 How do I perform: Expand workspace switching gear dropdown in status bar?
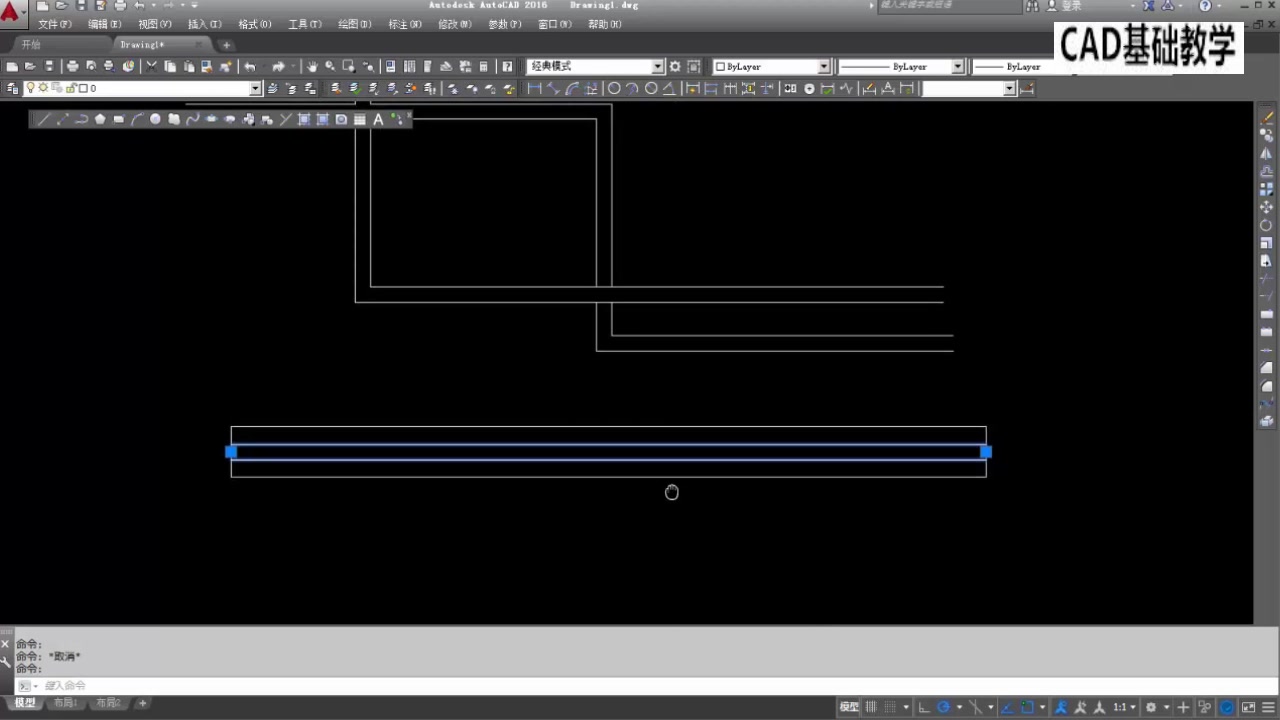1167,707
